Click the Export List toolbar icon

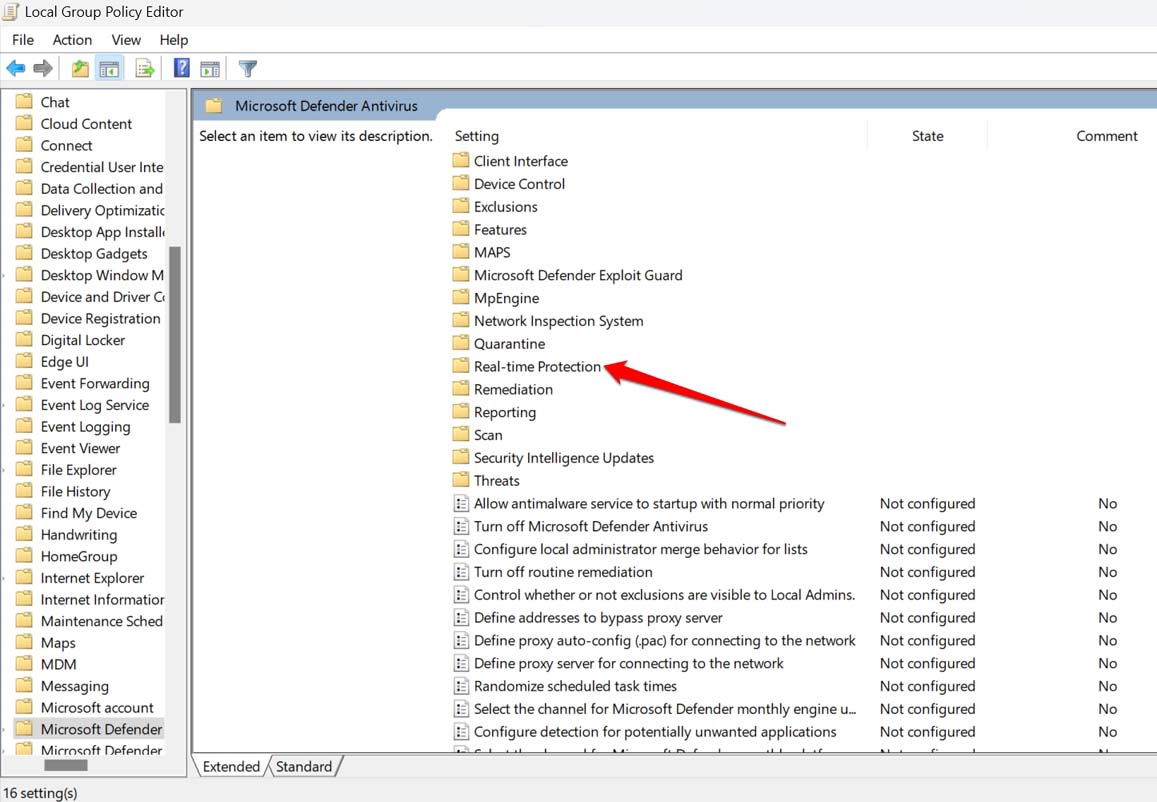click(x=145, y=69)
